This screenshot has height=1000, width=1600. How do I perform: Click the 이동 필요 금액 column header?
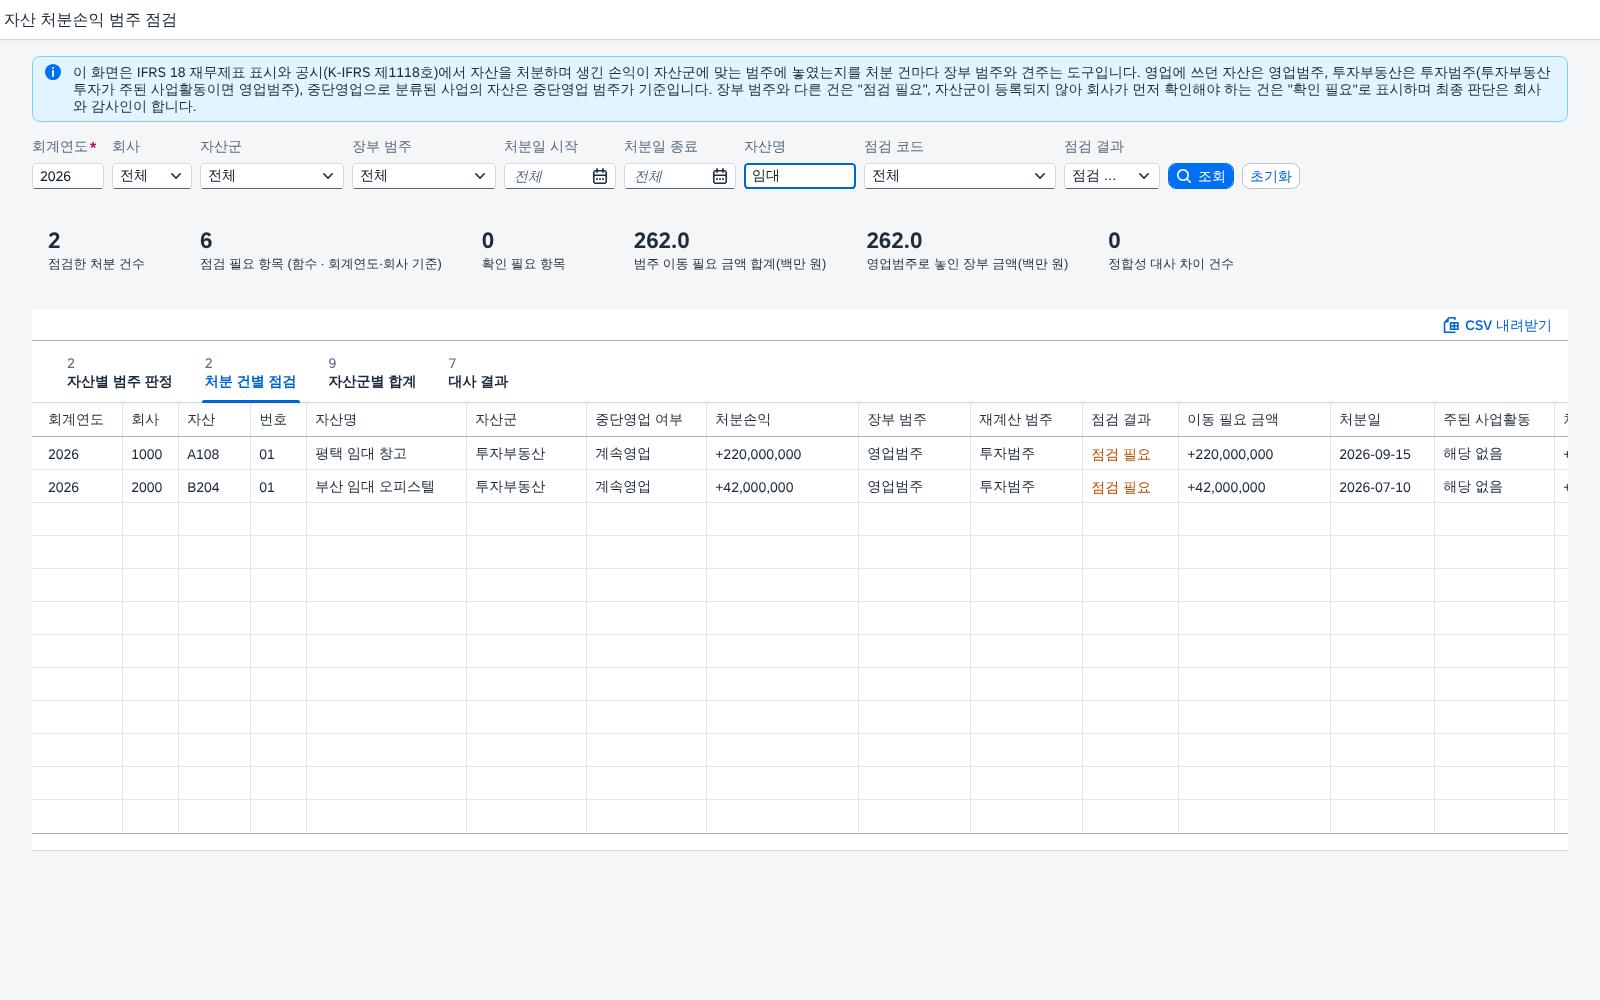click(x=1254, y=420)
